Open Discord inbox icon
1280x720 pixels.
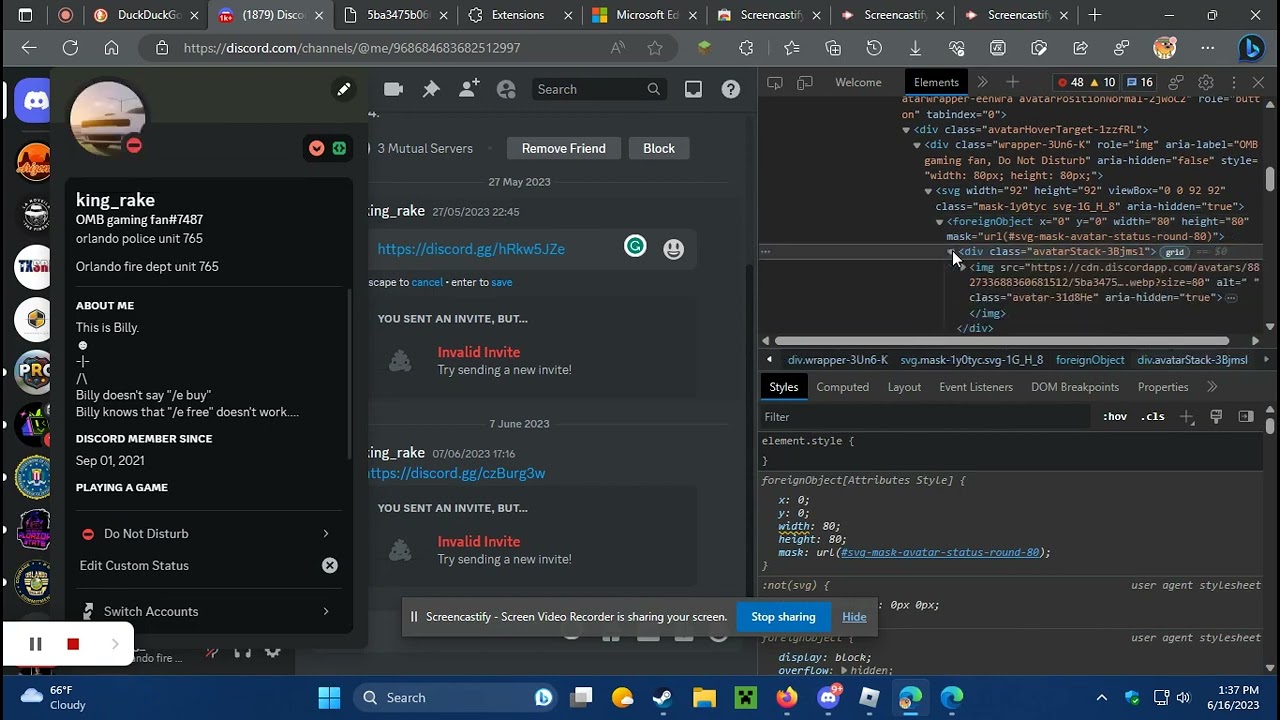[693, 89]
